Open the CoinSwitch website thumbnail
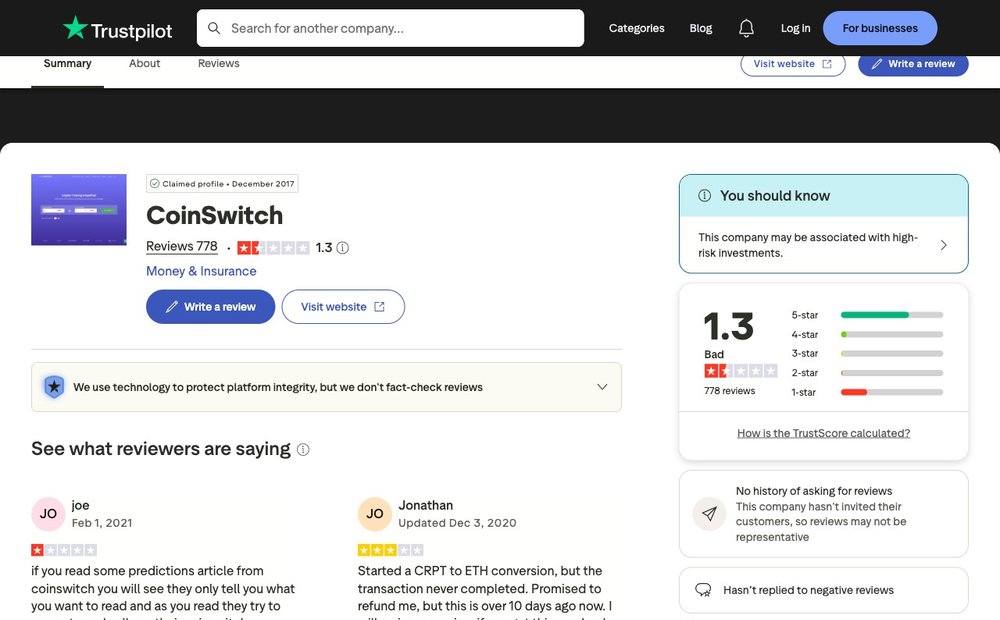 pos(78,210)
